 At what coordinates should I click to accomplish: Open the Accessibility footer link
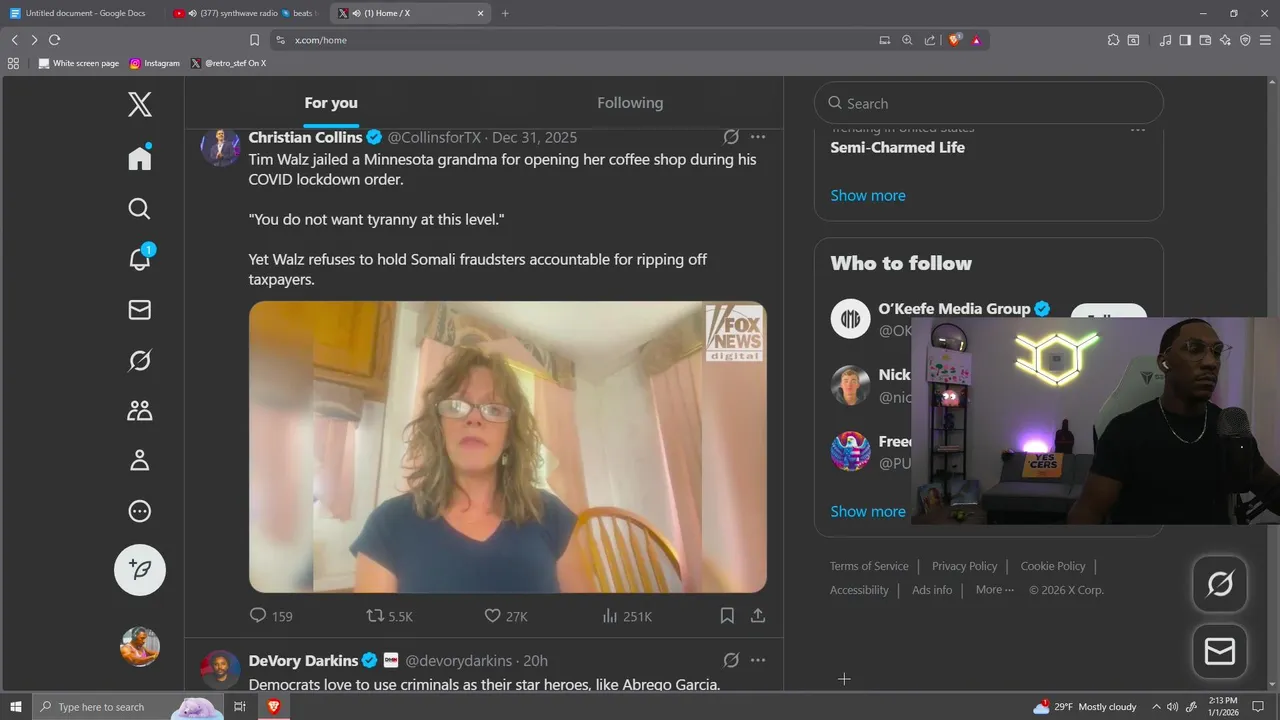pyautogui.click(x=859, y=590)
